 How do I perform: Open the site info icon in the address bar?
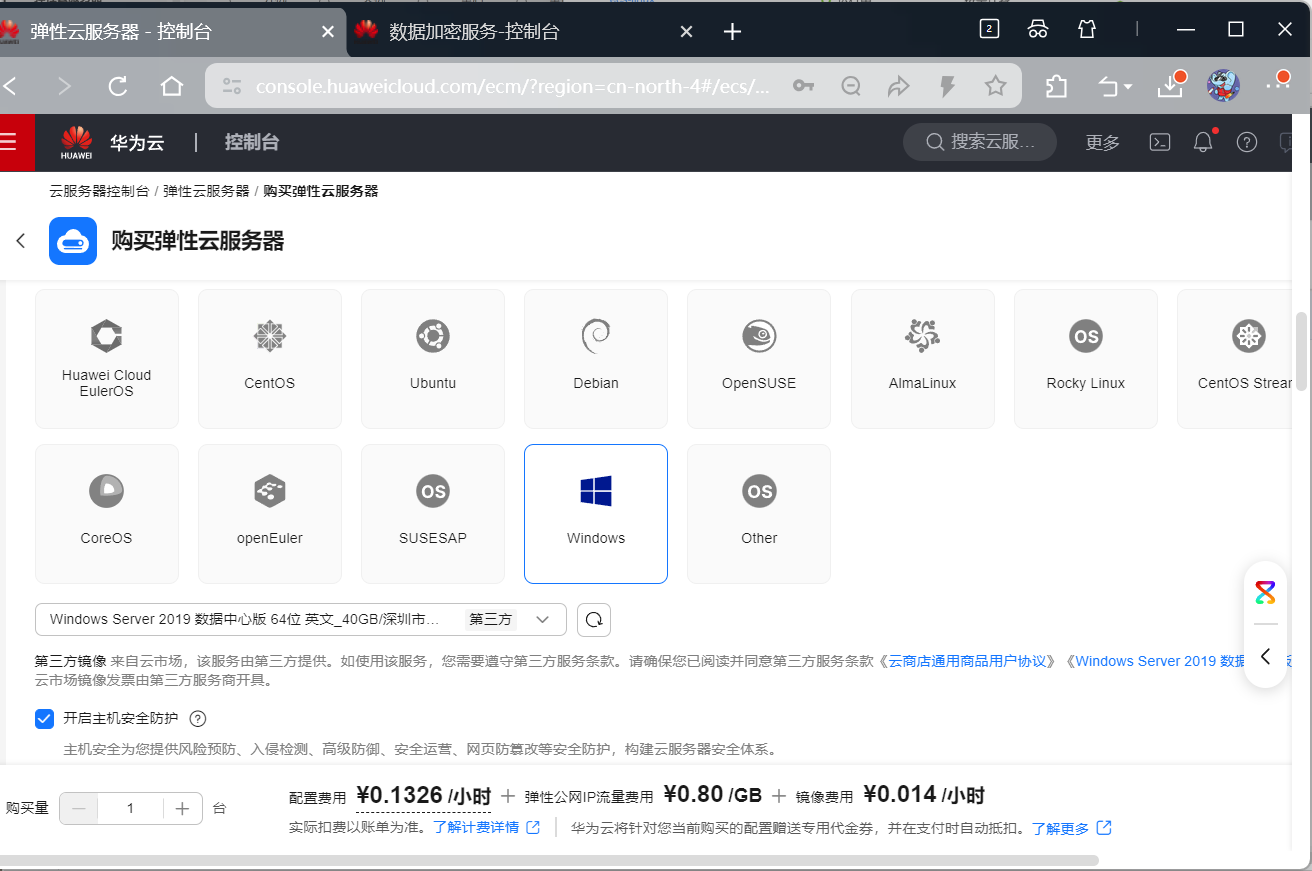pyautogui.click(x=232, y=86)
